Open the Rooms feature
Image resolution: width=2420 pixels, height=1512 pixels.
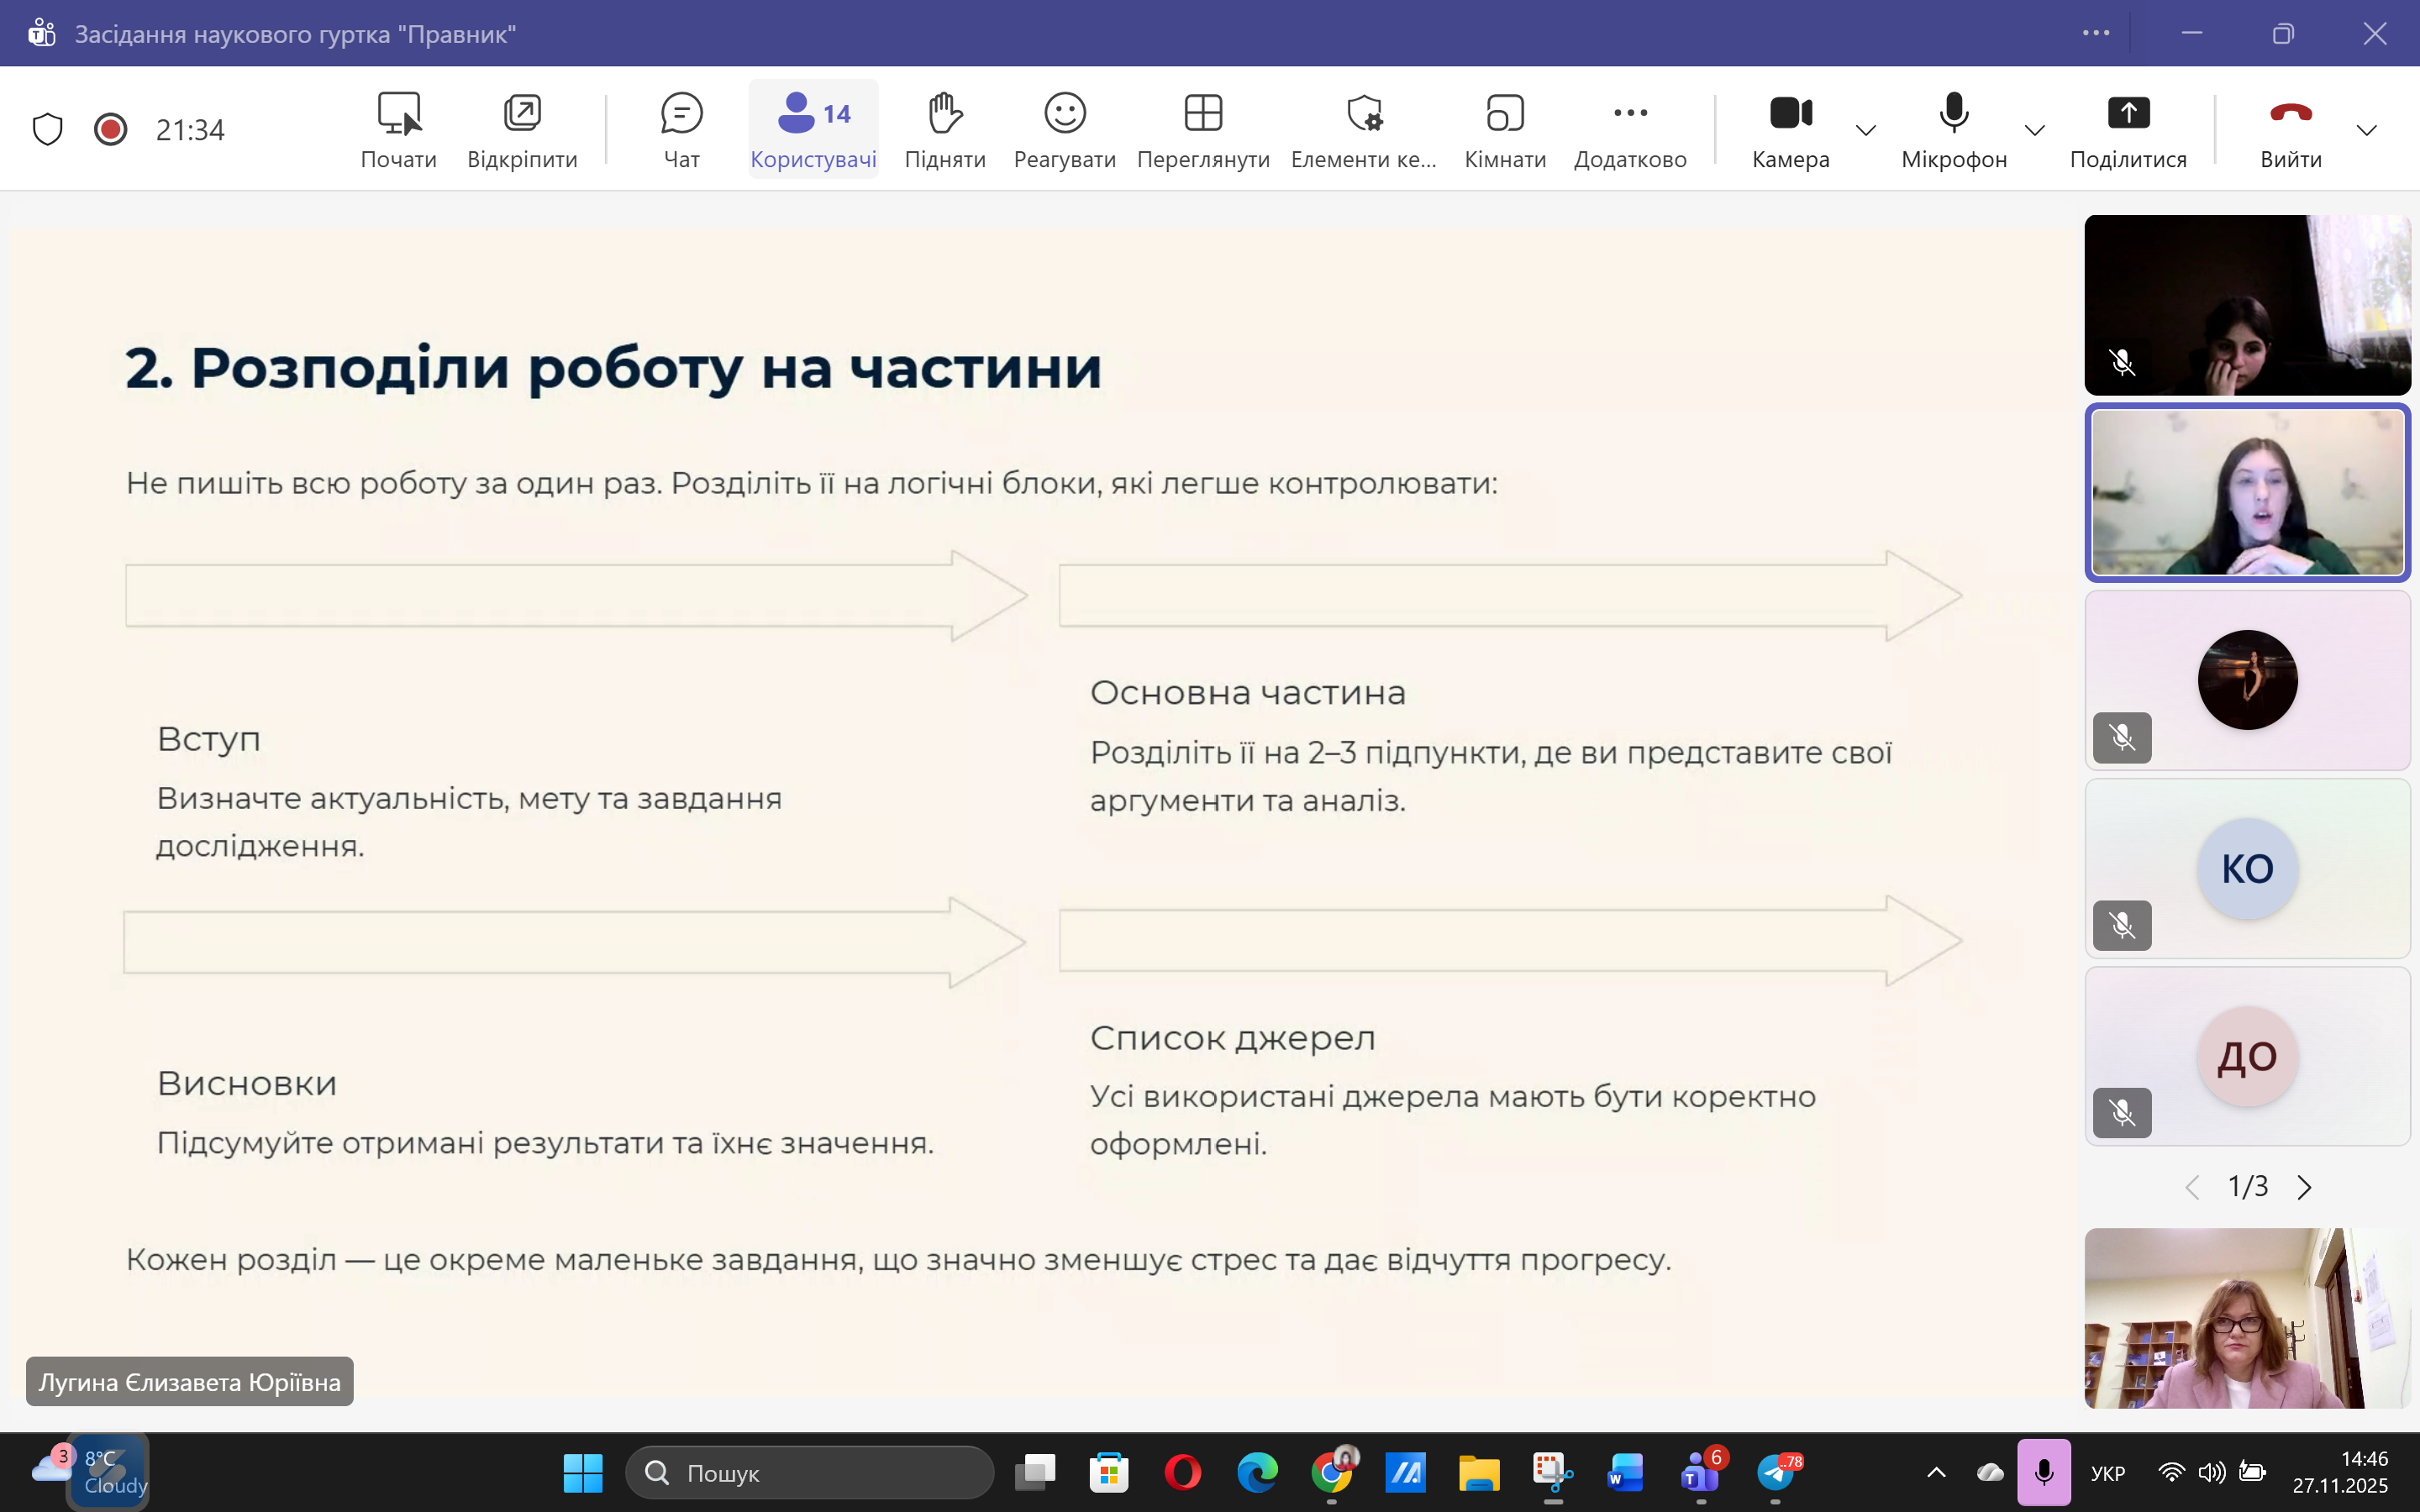tap(1504, 129)
